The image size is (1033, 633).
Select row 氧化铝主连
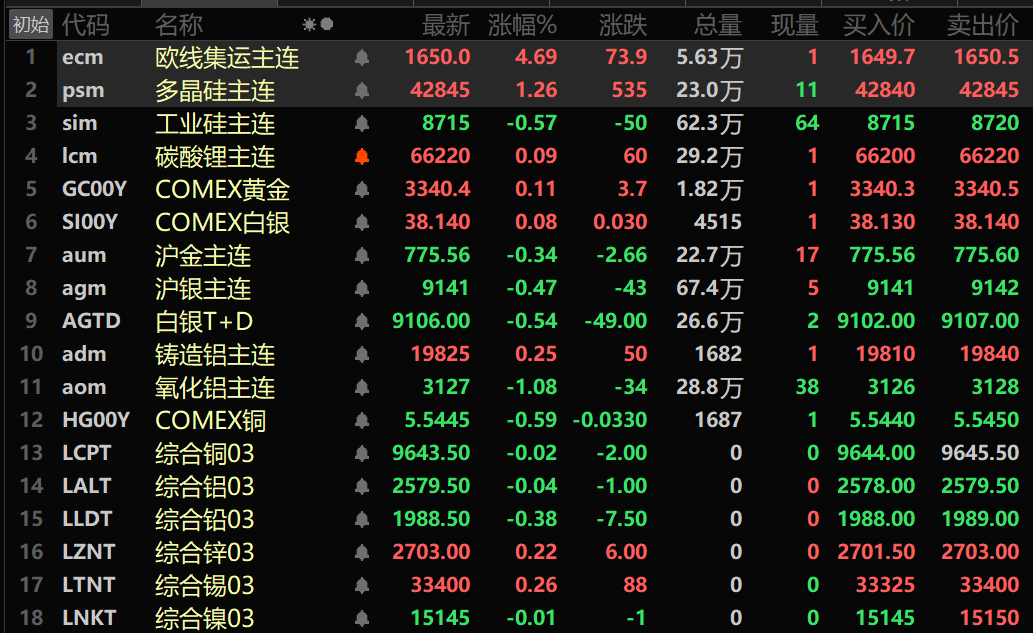pos(519,387)
